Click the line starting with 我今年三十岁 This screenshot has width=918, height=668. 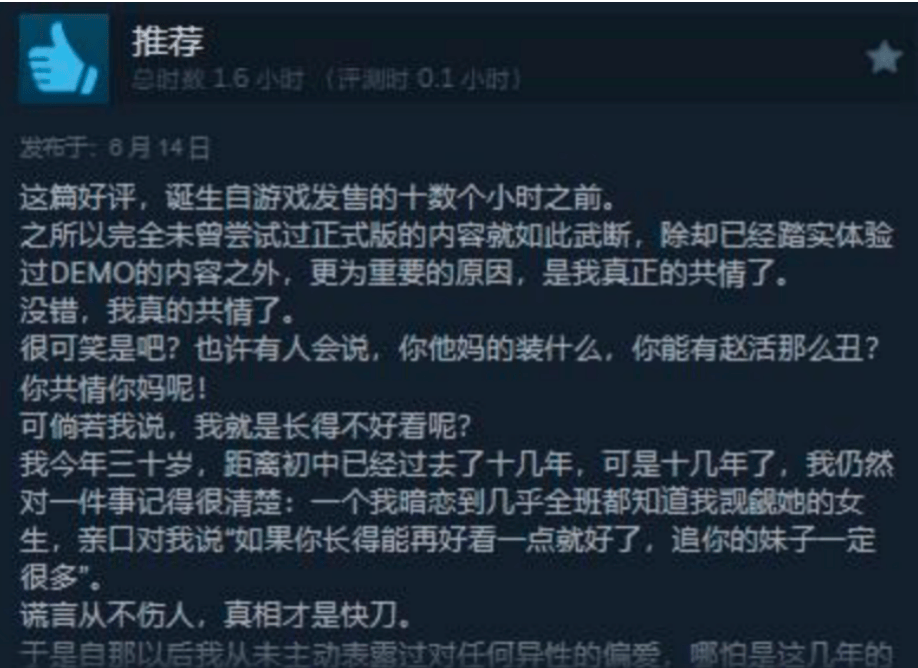point(457,464)
